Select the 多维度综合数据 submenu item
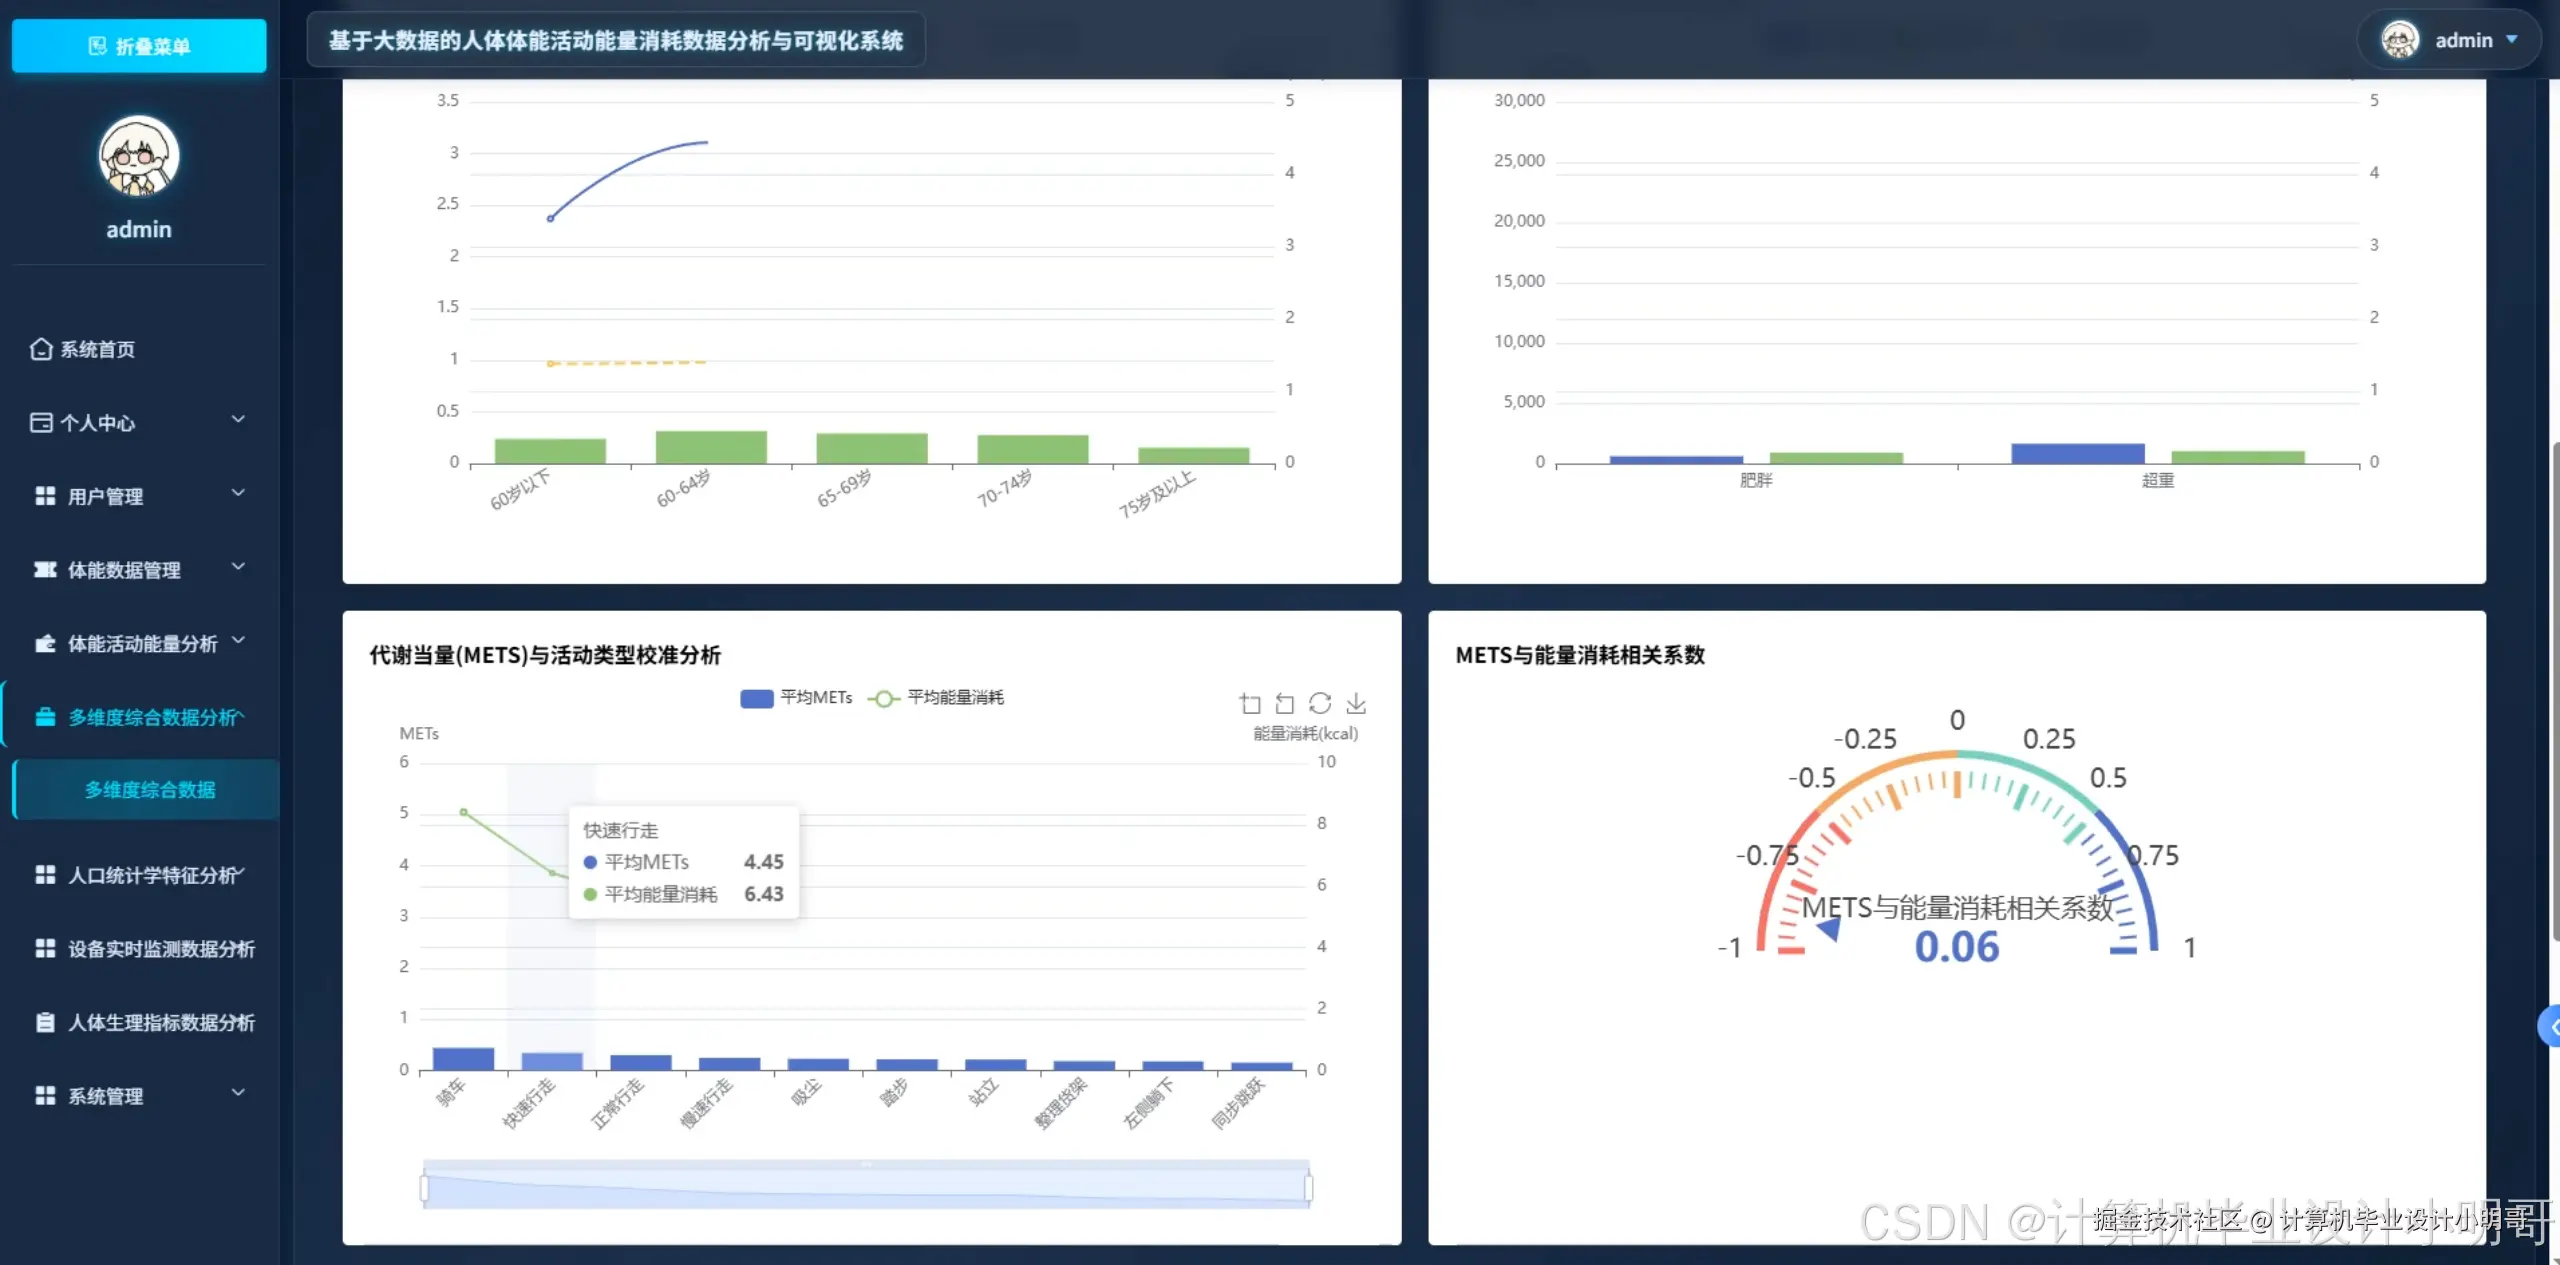Viewport: 2560px width, 1265px height. (x=149, y=790)
